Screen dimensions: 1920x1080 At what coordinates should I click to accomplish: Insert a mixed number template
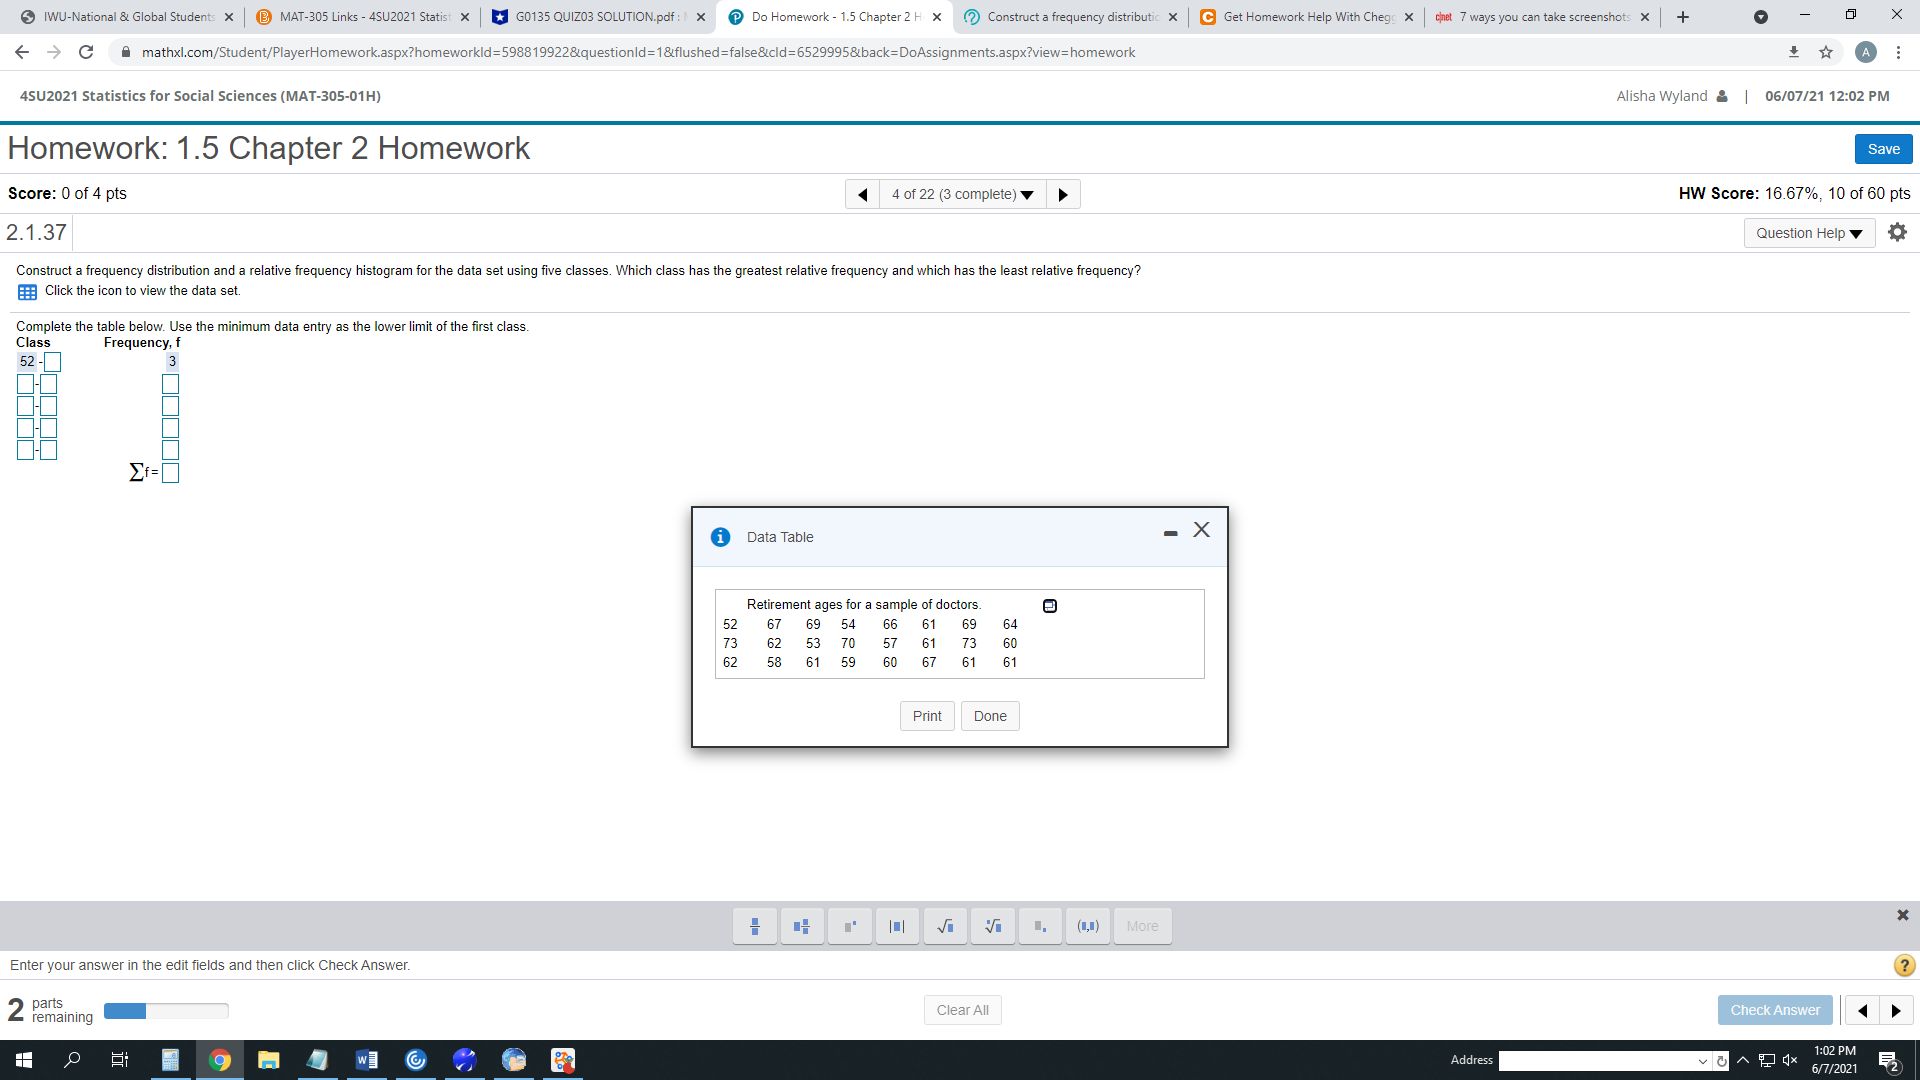point(802,926)
